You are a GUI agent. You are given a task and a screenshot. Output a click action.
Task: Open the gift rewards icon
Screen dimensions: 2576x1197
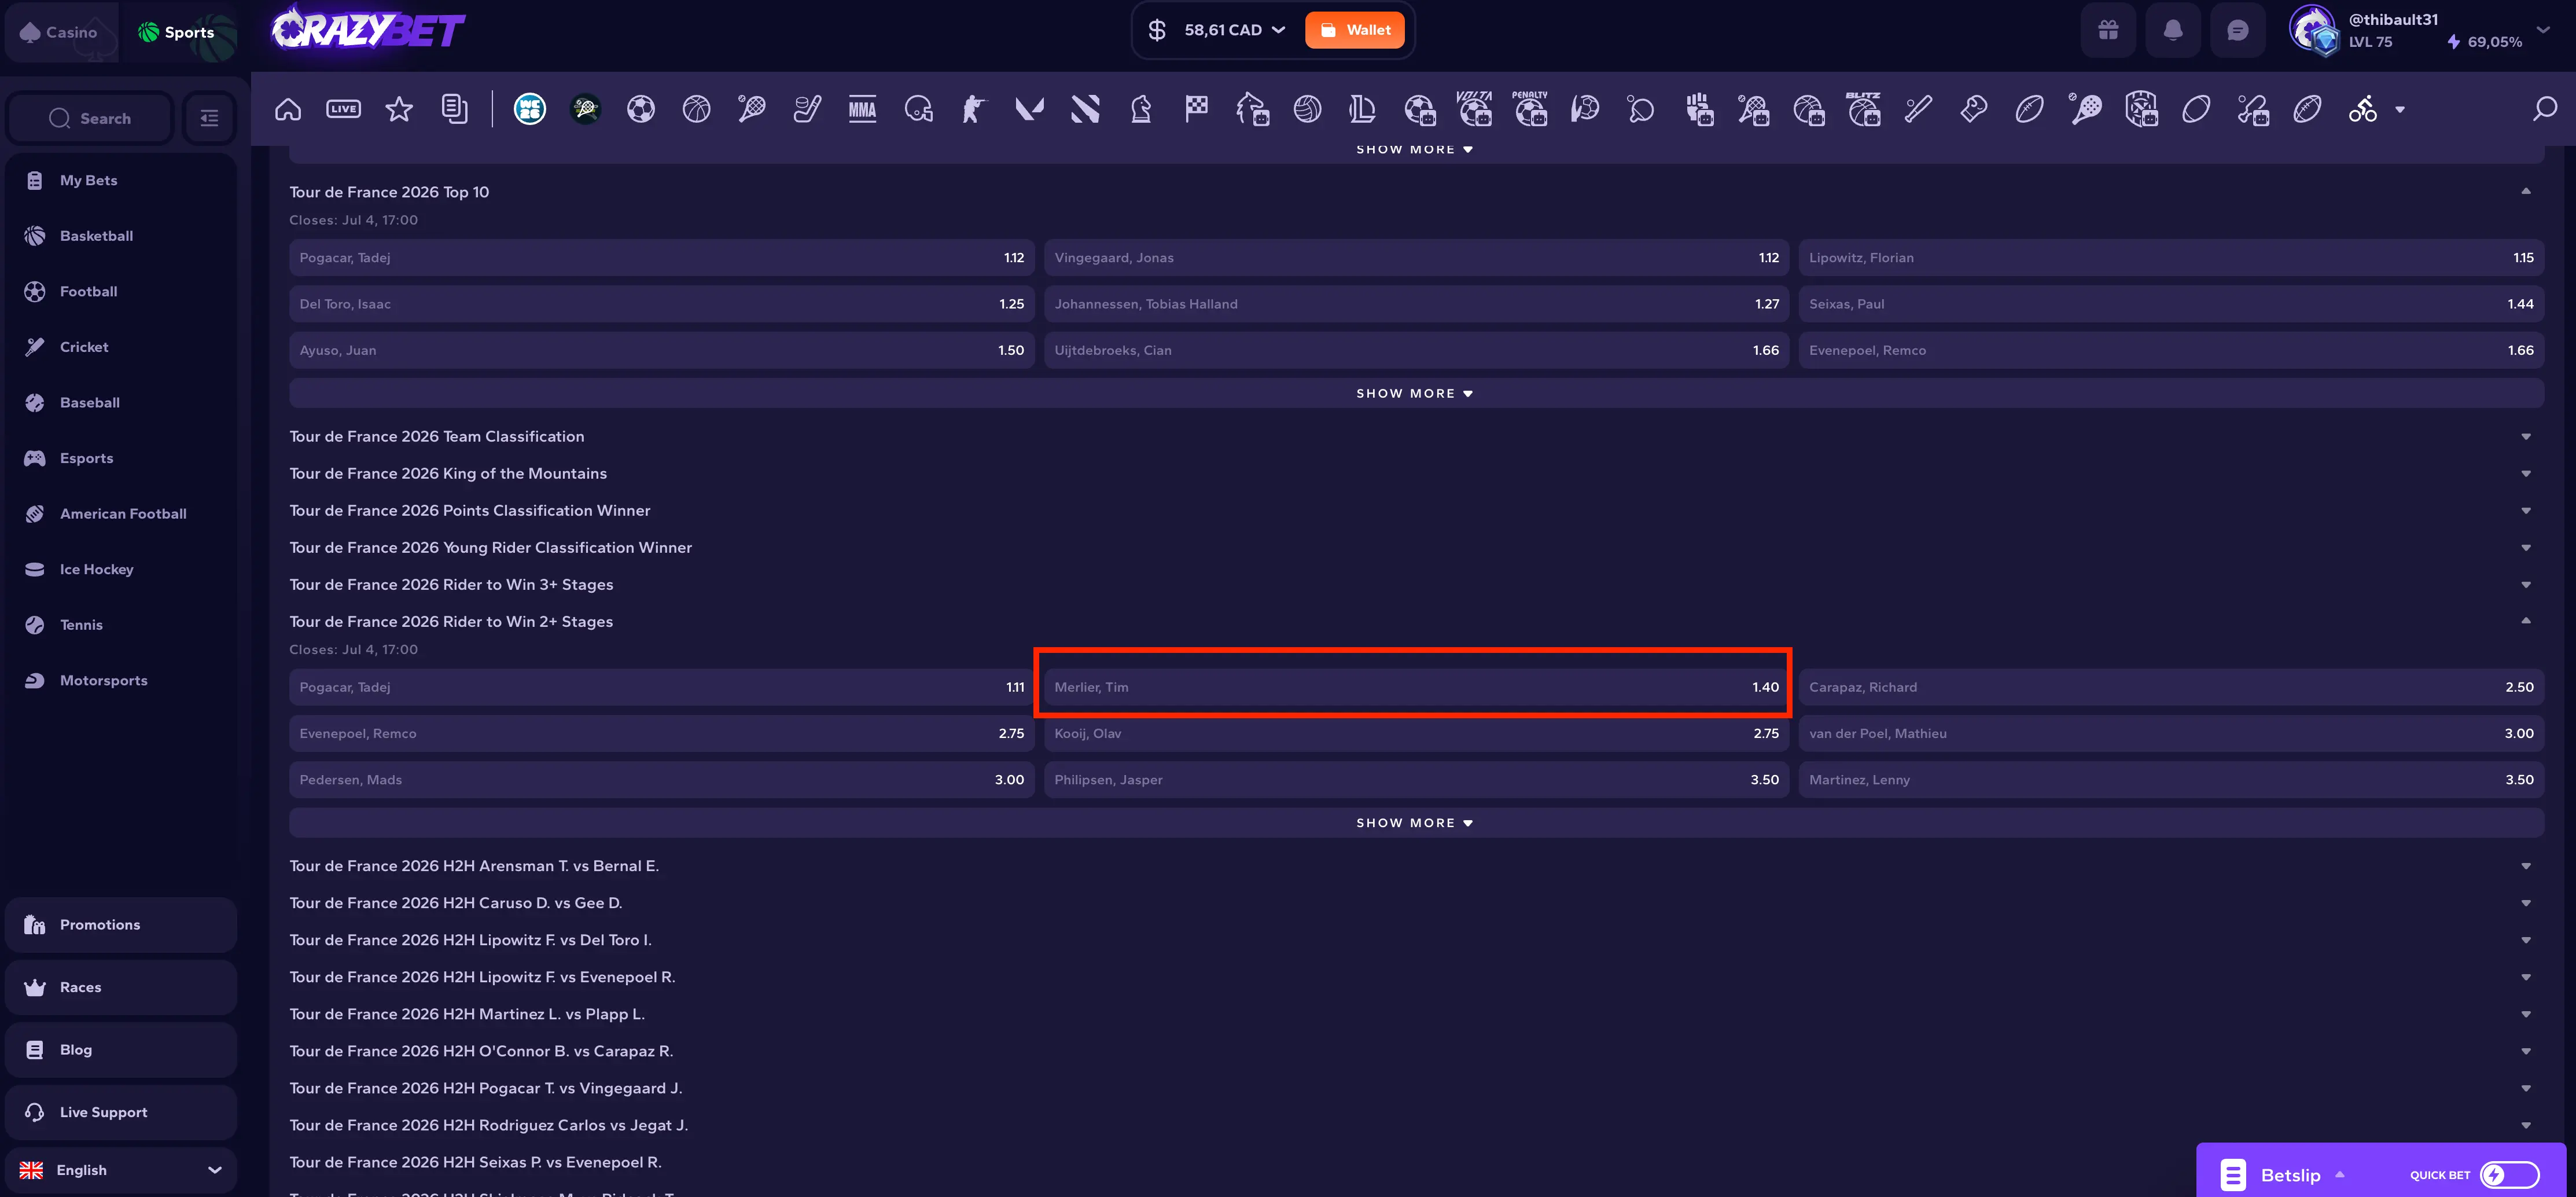(2108, 31)
